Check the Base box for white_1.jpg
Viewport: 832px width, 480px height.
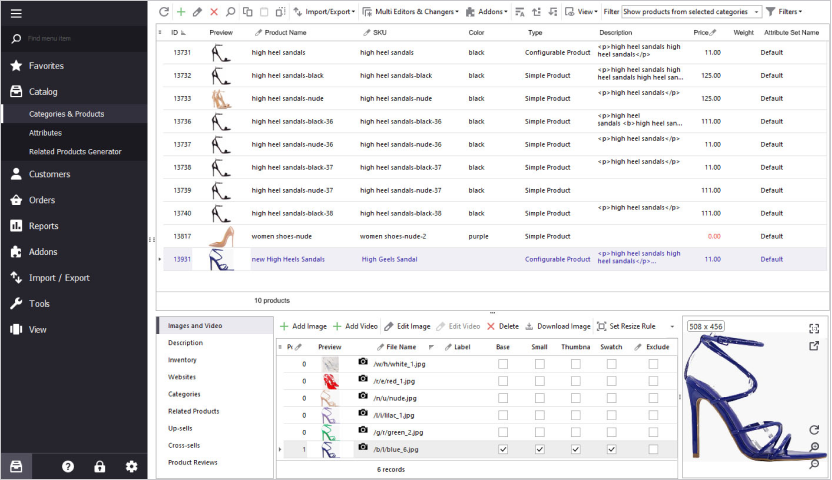502,364
